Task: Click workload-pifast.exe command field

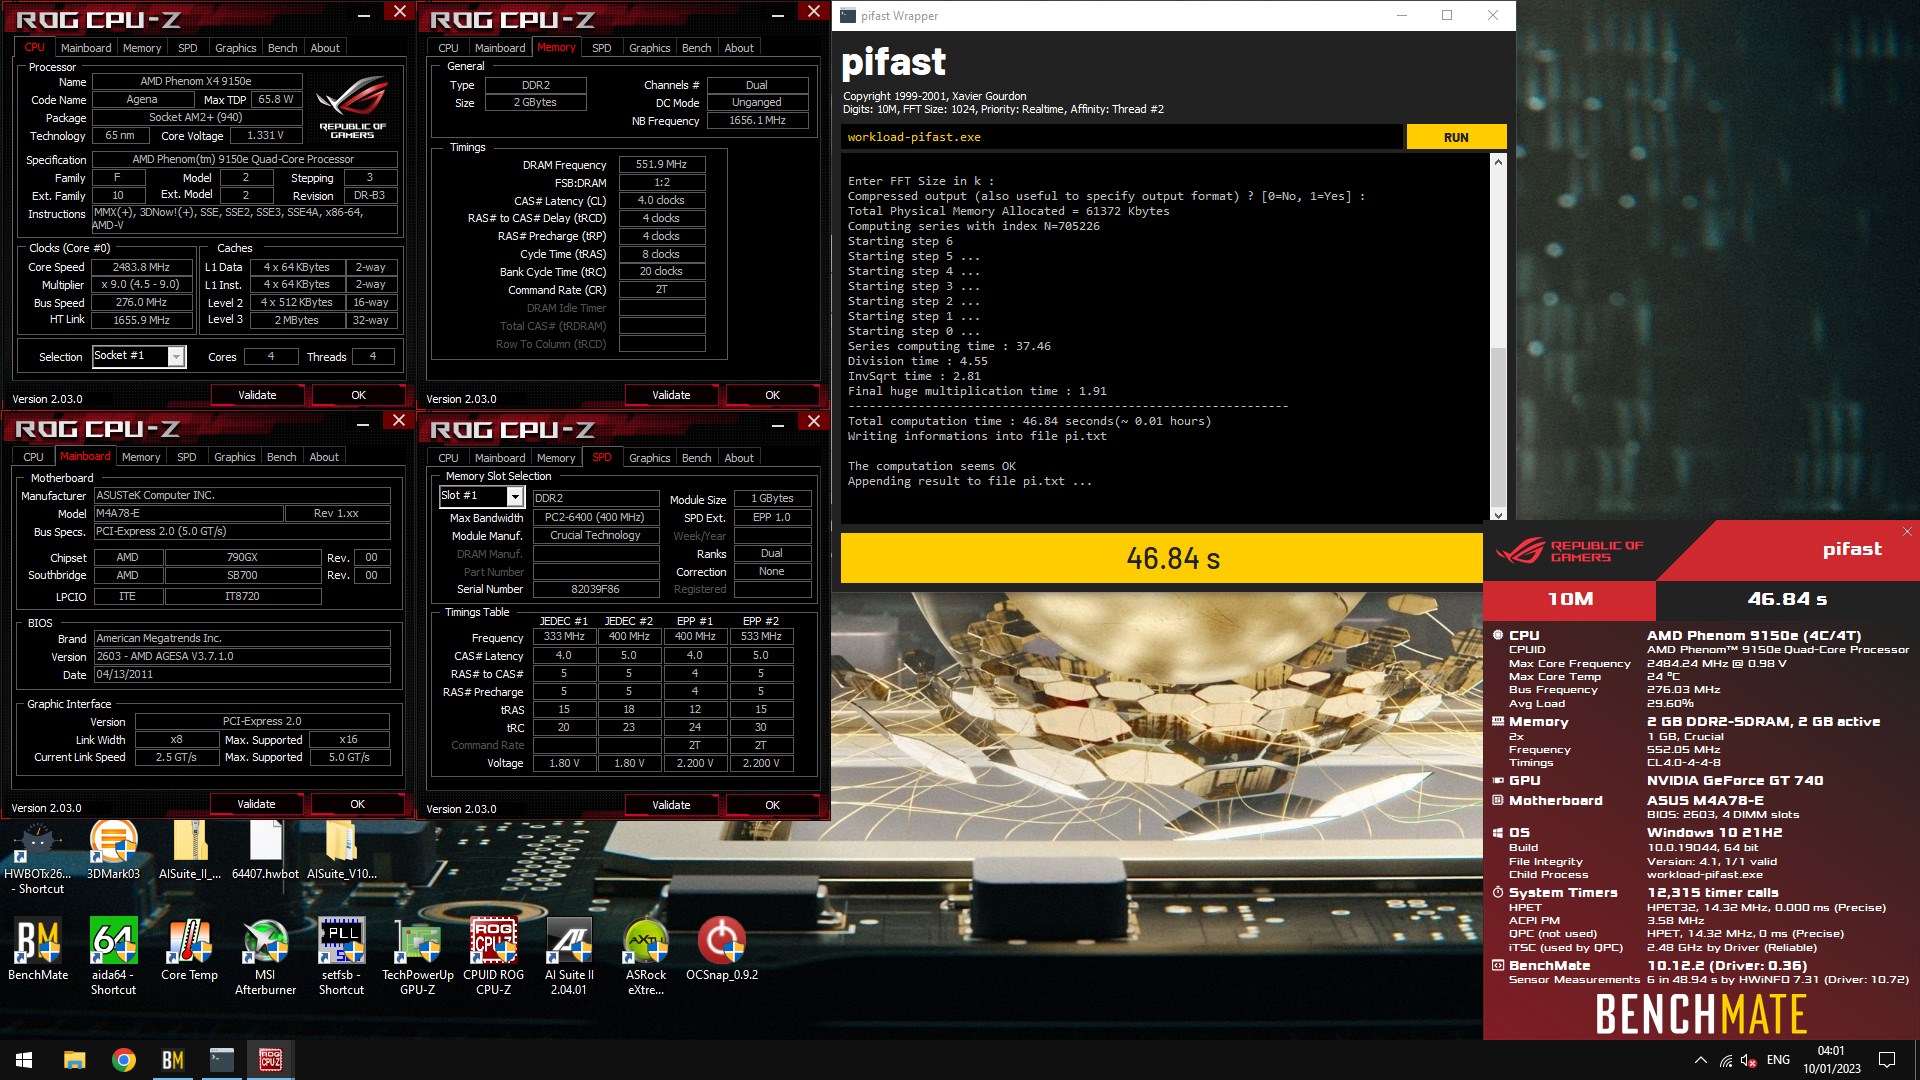Action: tap(1121, 137)
